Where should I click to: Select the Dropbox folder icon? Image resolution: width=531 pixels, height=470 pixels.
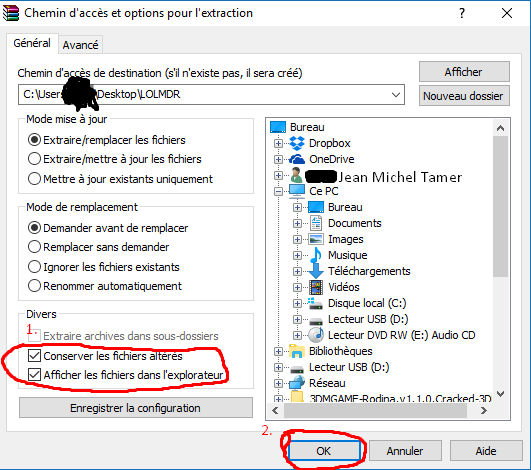point(297,143)
